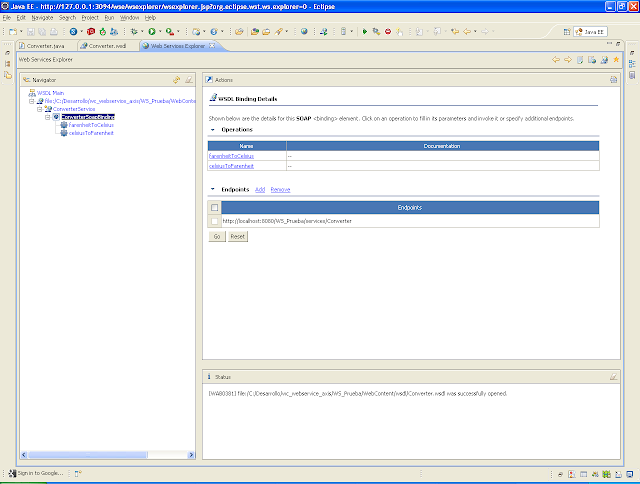
Task: Click the red JPA icon in toolbar
Action: [x=91, y=31]
